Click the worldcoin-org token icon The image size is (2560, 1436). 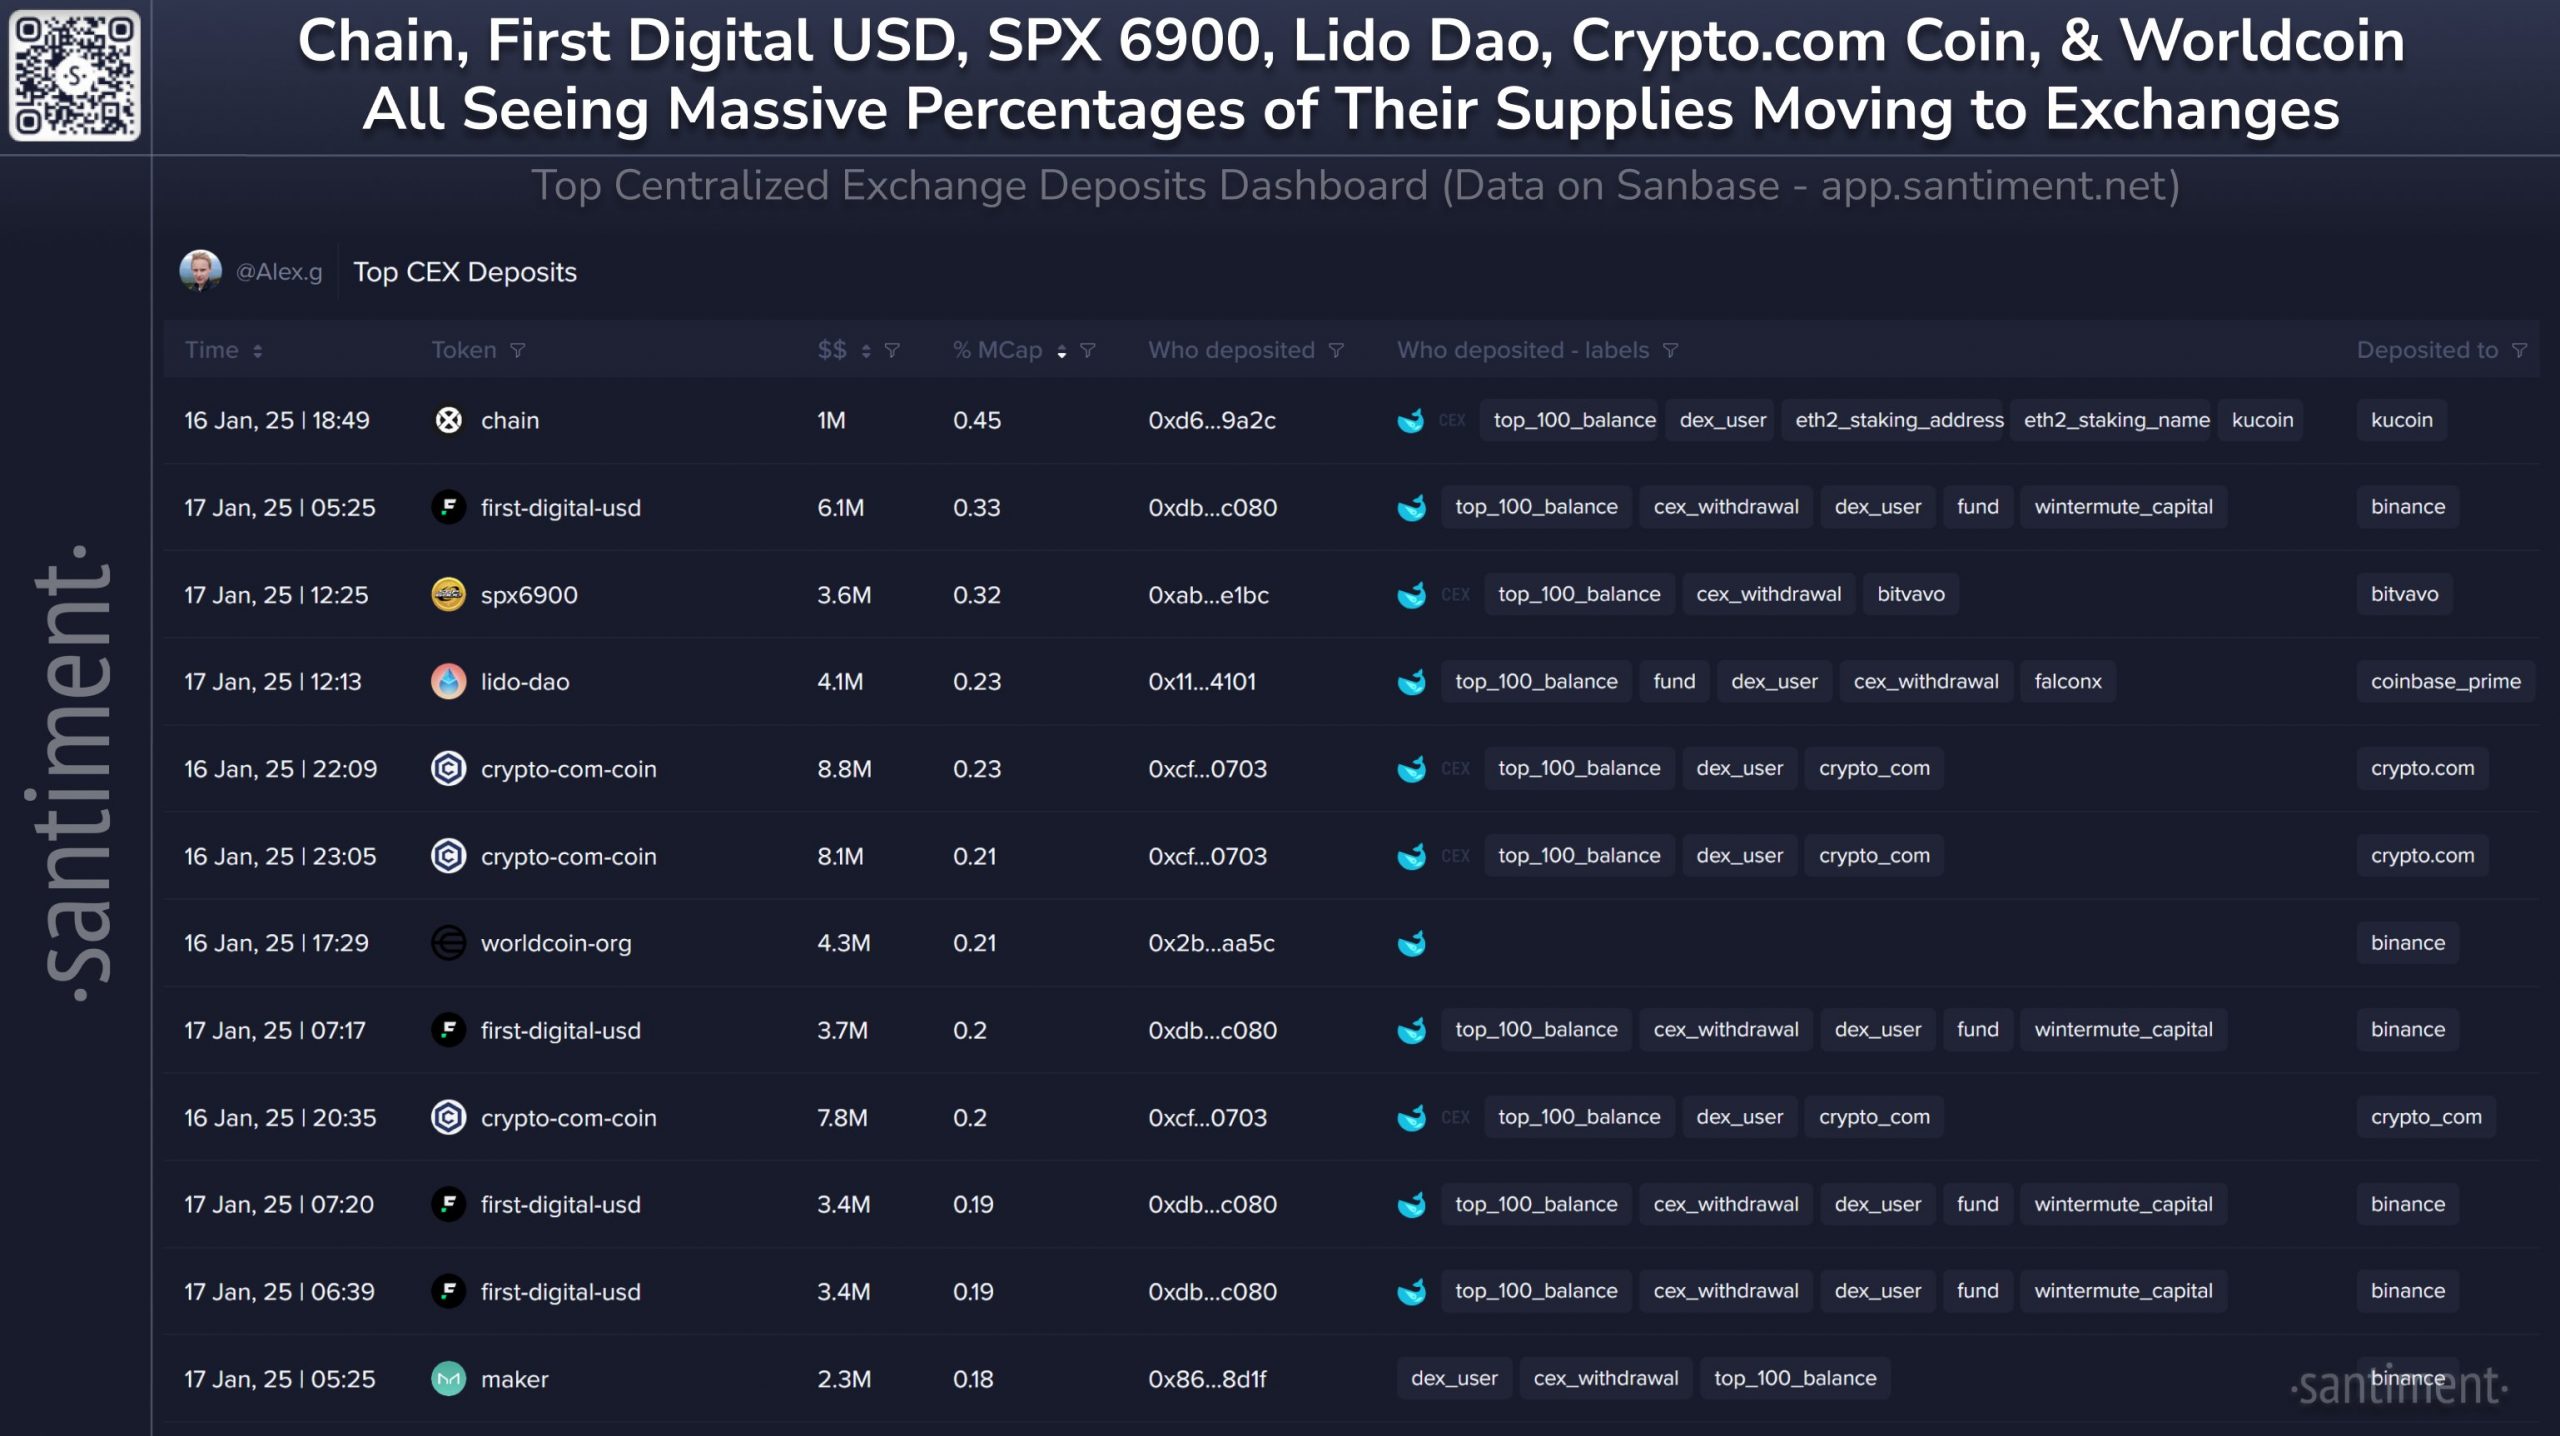[448, 943]
